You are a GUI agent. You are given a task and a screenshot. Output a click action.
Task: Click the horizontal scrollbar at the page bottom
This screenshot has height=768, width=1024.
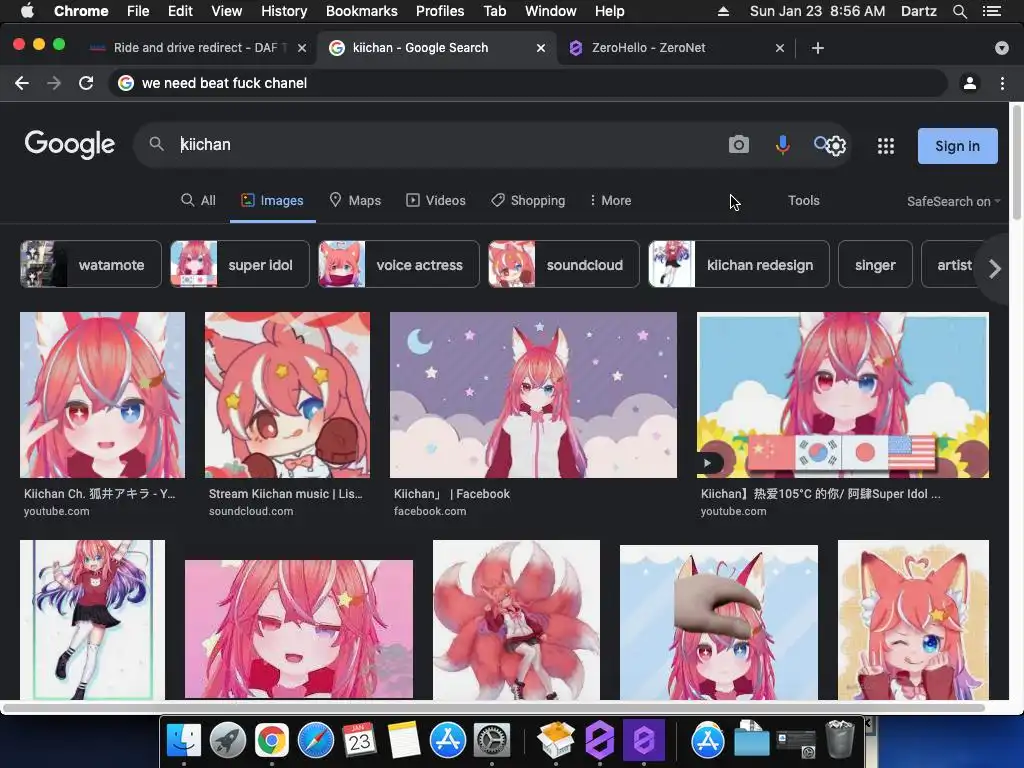click(494, 708)
